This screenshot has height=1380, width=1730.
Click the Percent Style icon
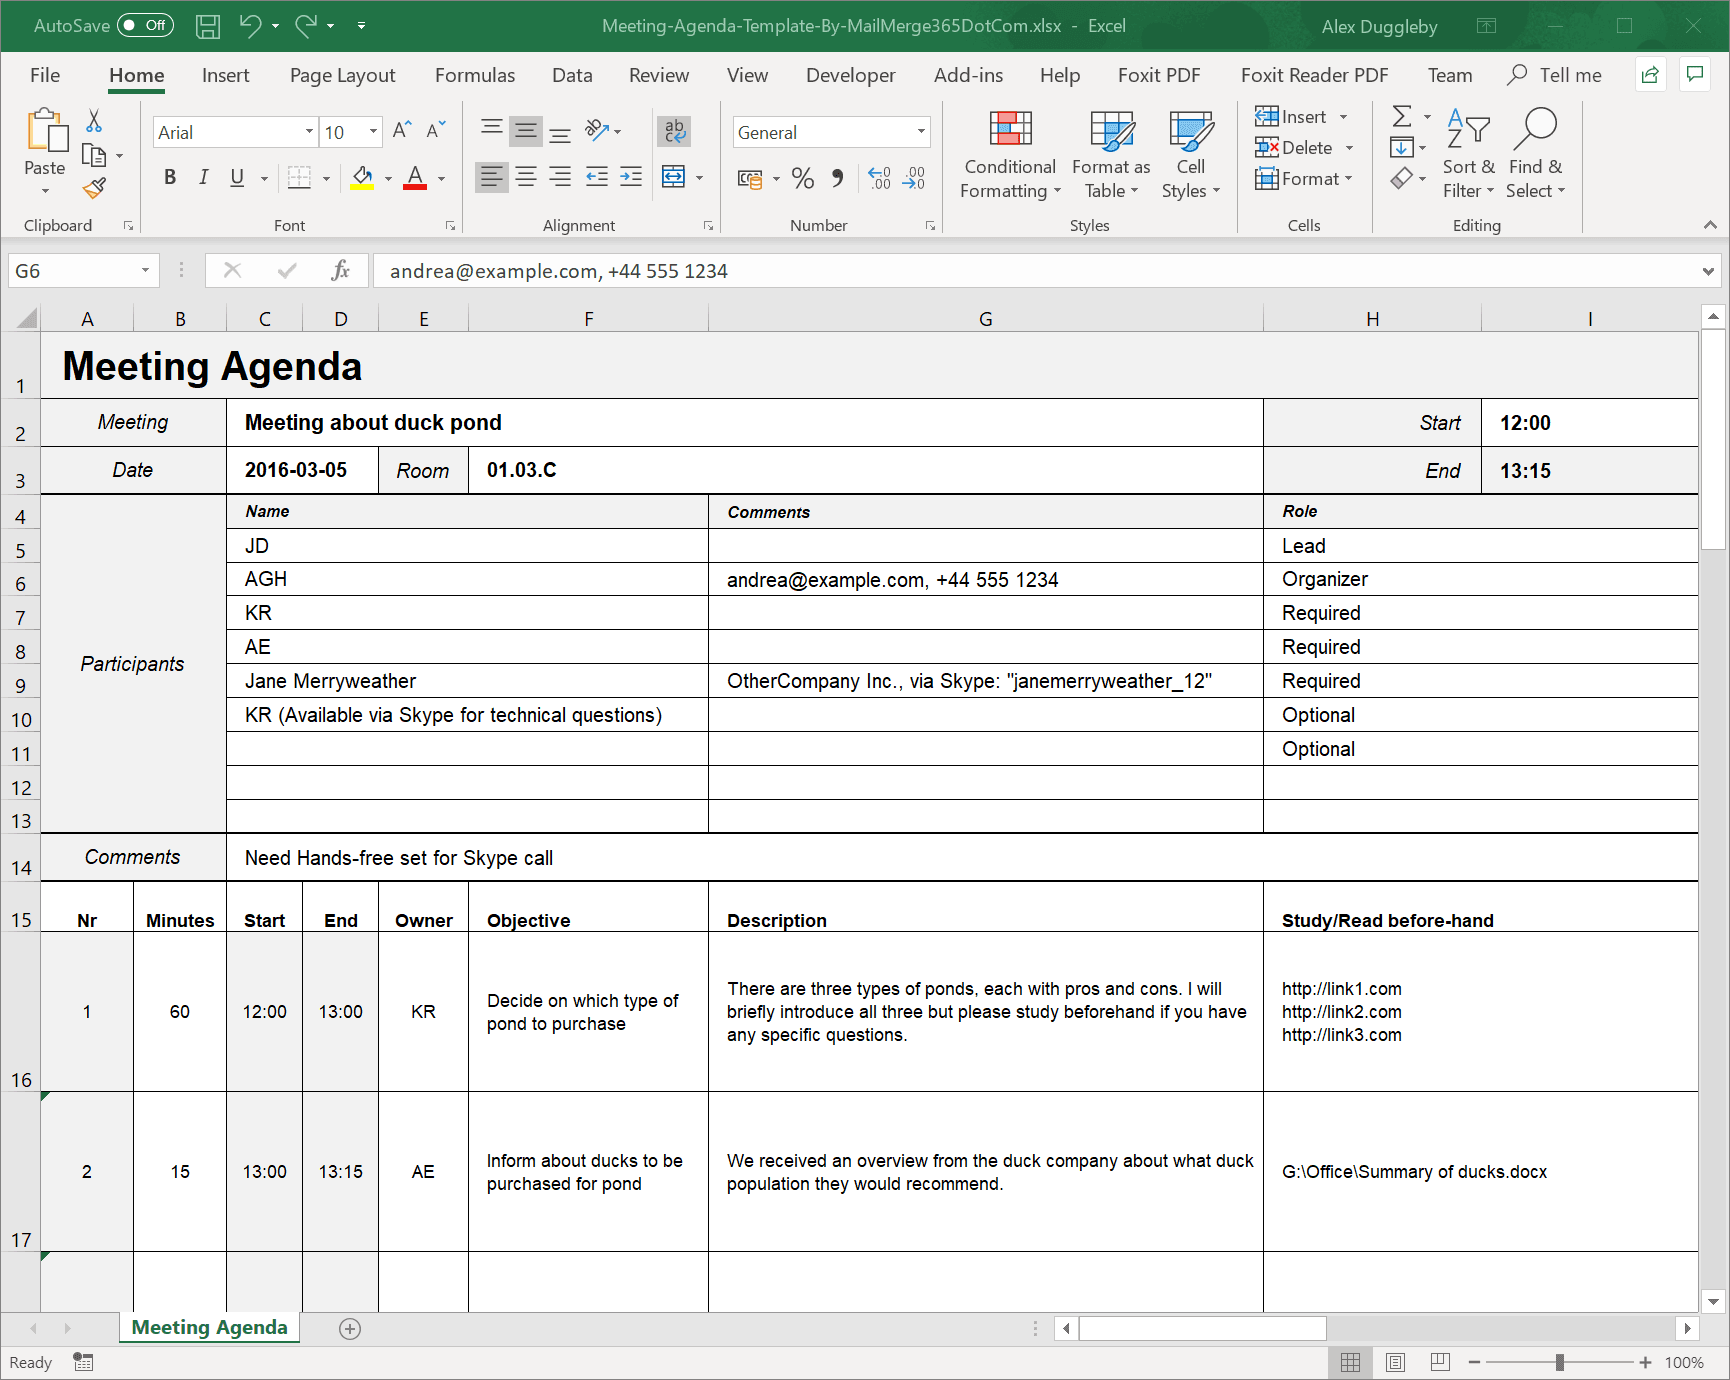pyautogui.click(x=802, y=178)
